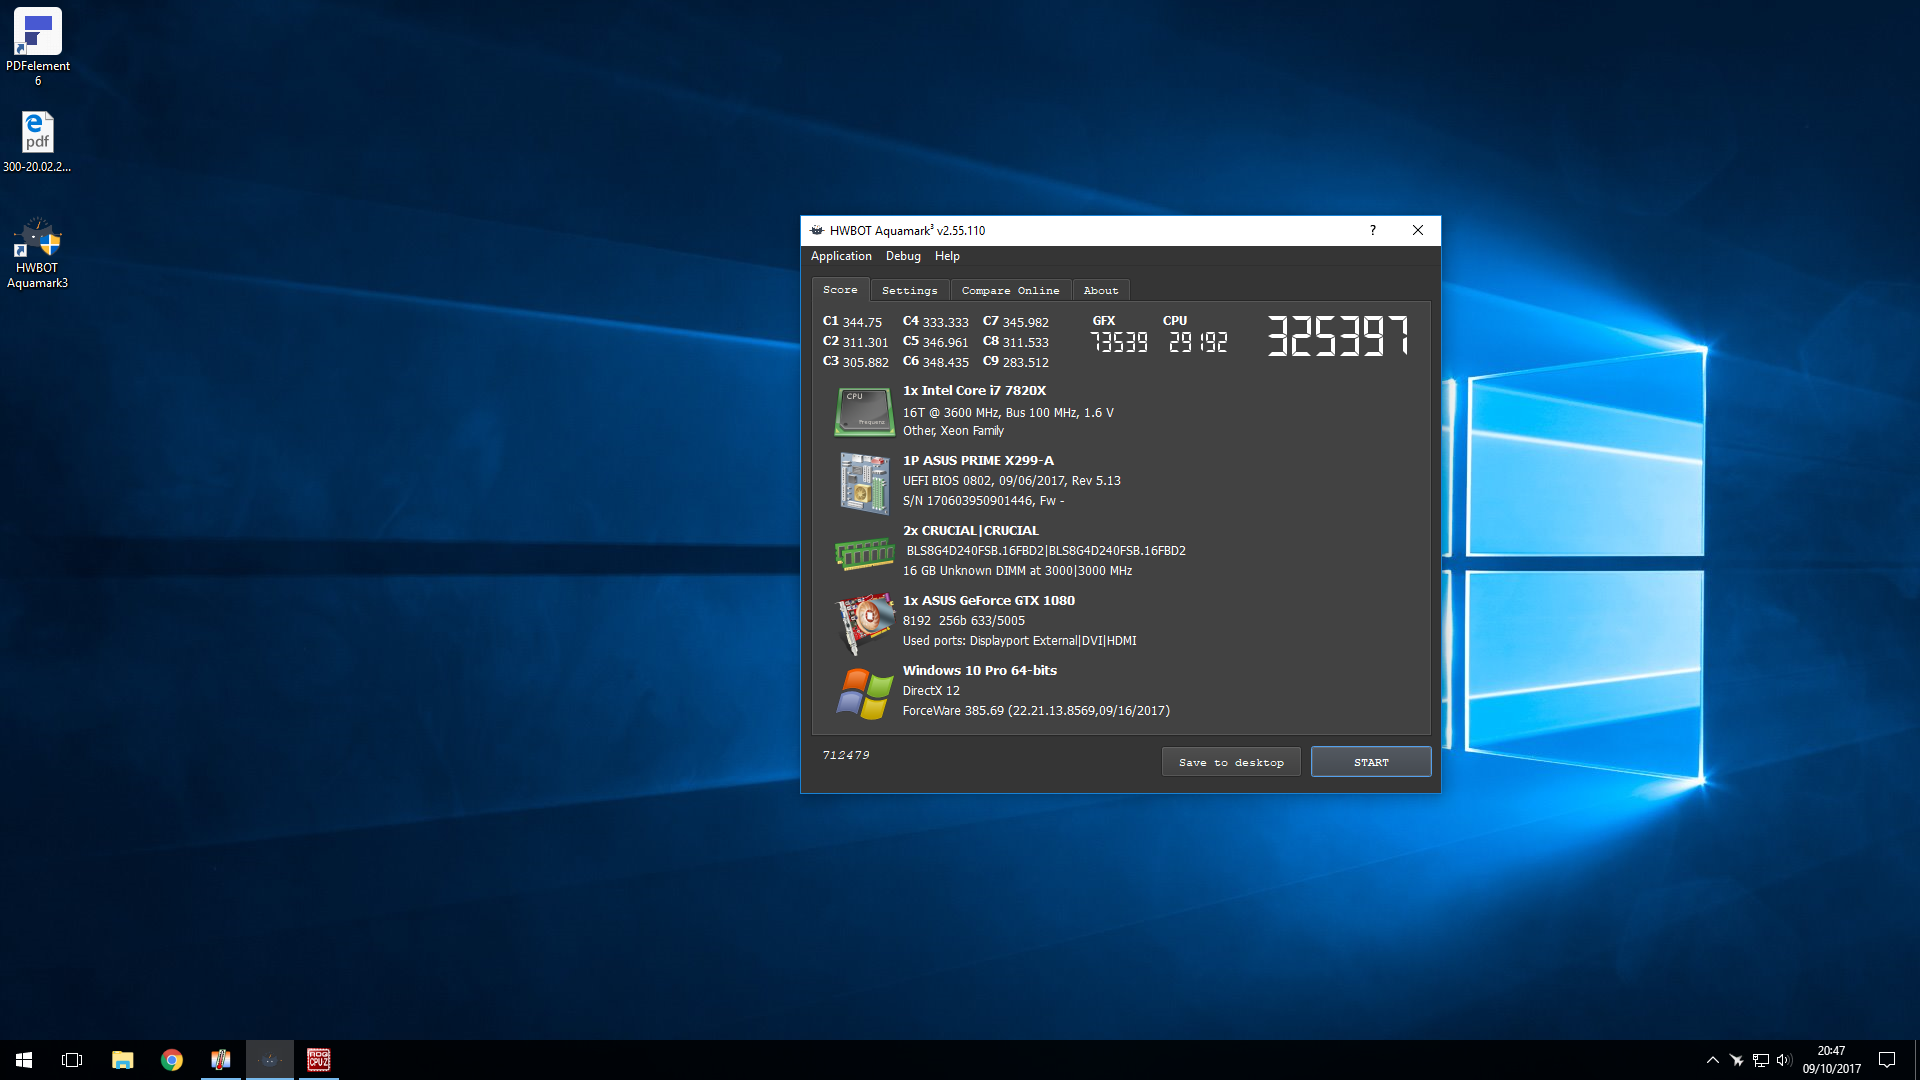Click the ASUS PRIME X299-A heading
Viewport: 1920px width, 1080px height.
[978, 461]
